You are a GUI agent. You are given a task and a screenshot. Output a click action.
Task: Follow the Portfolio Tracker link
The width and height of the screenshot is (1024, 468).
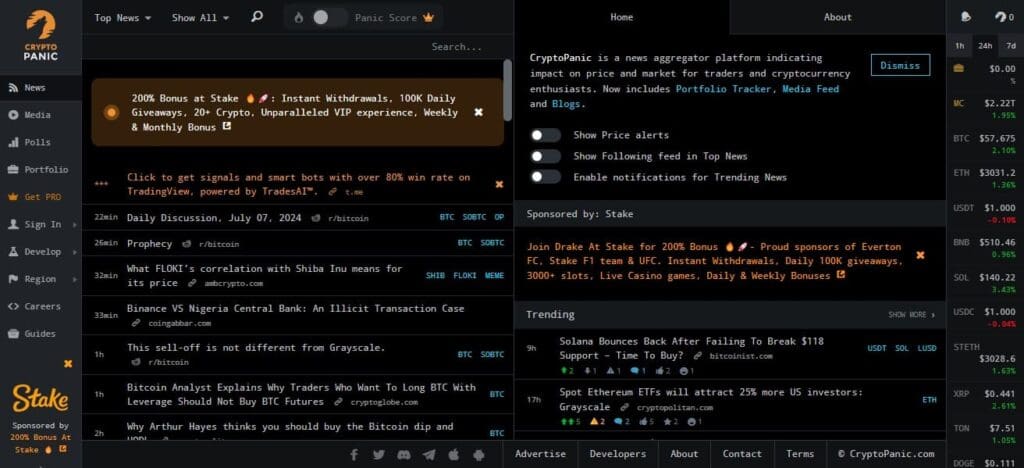pos(725,89)
